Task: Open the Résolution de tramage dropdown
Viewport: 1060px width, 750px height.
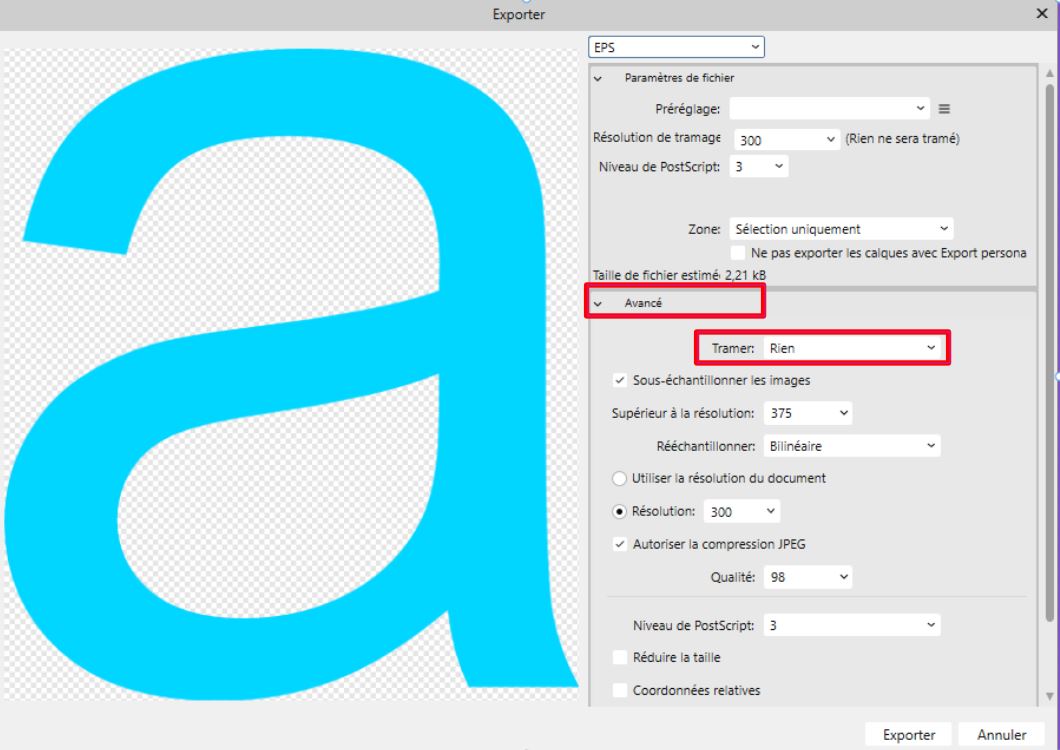Action: pos(787,140)
